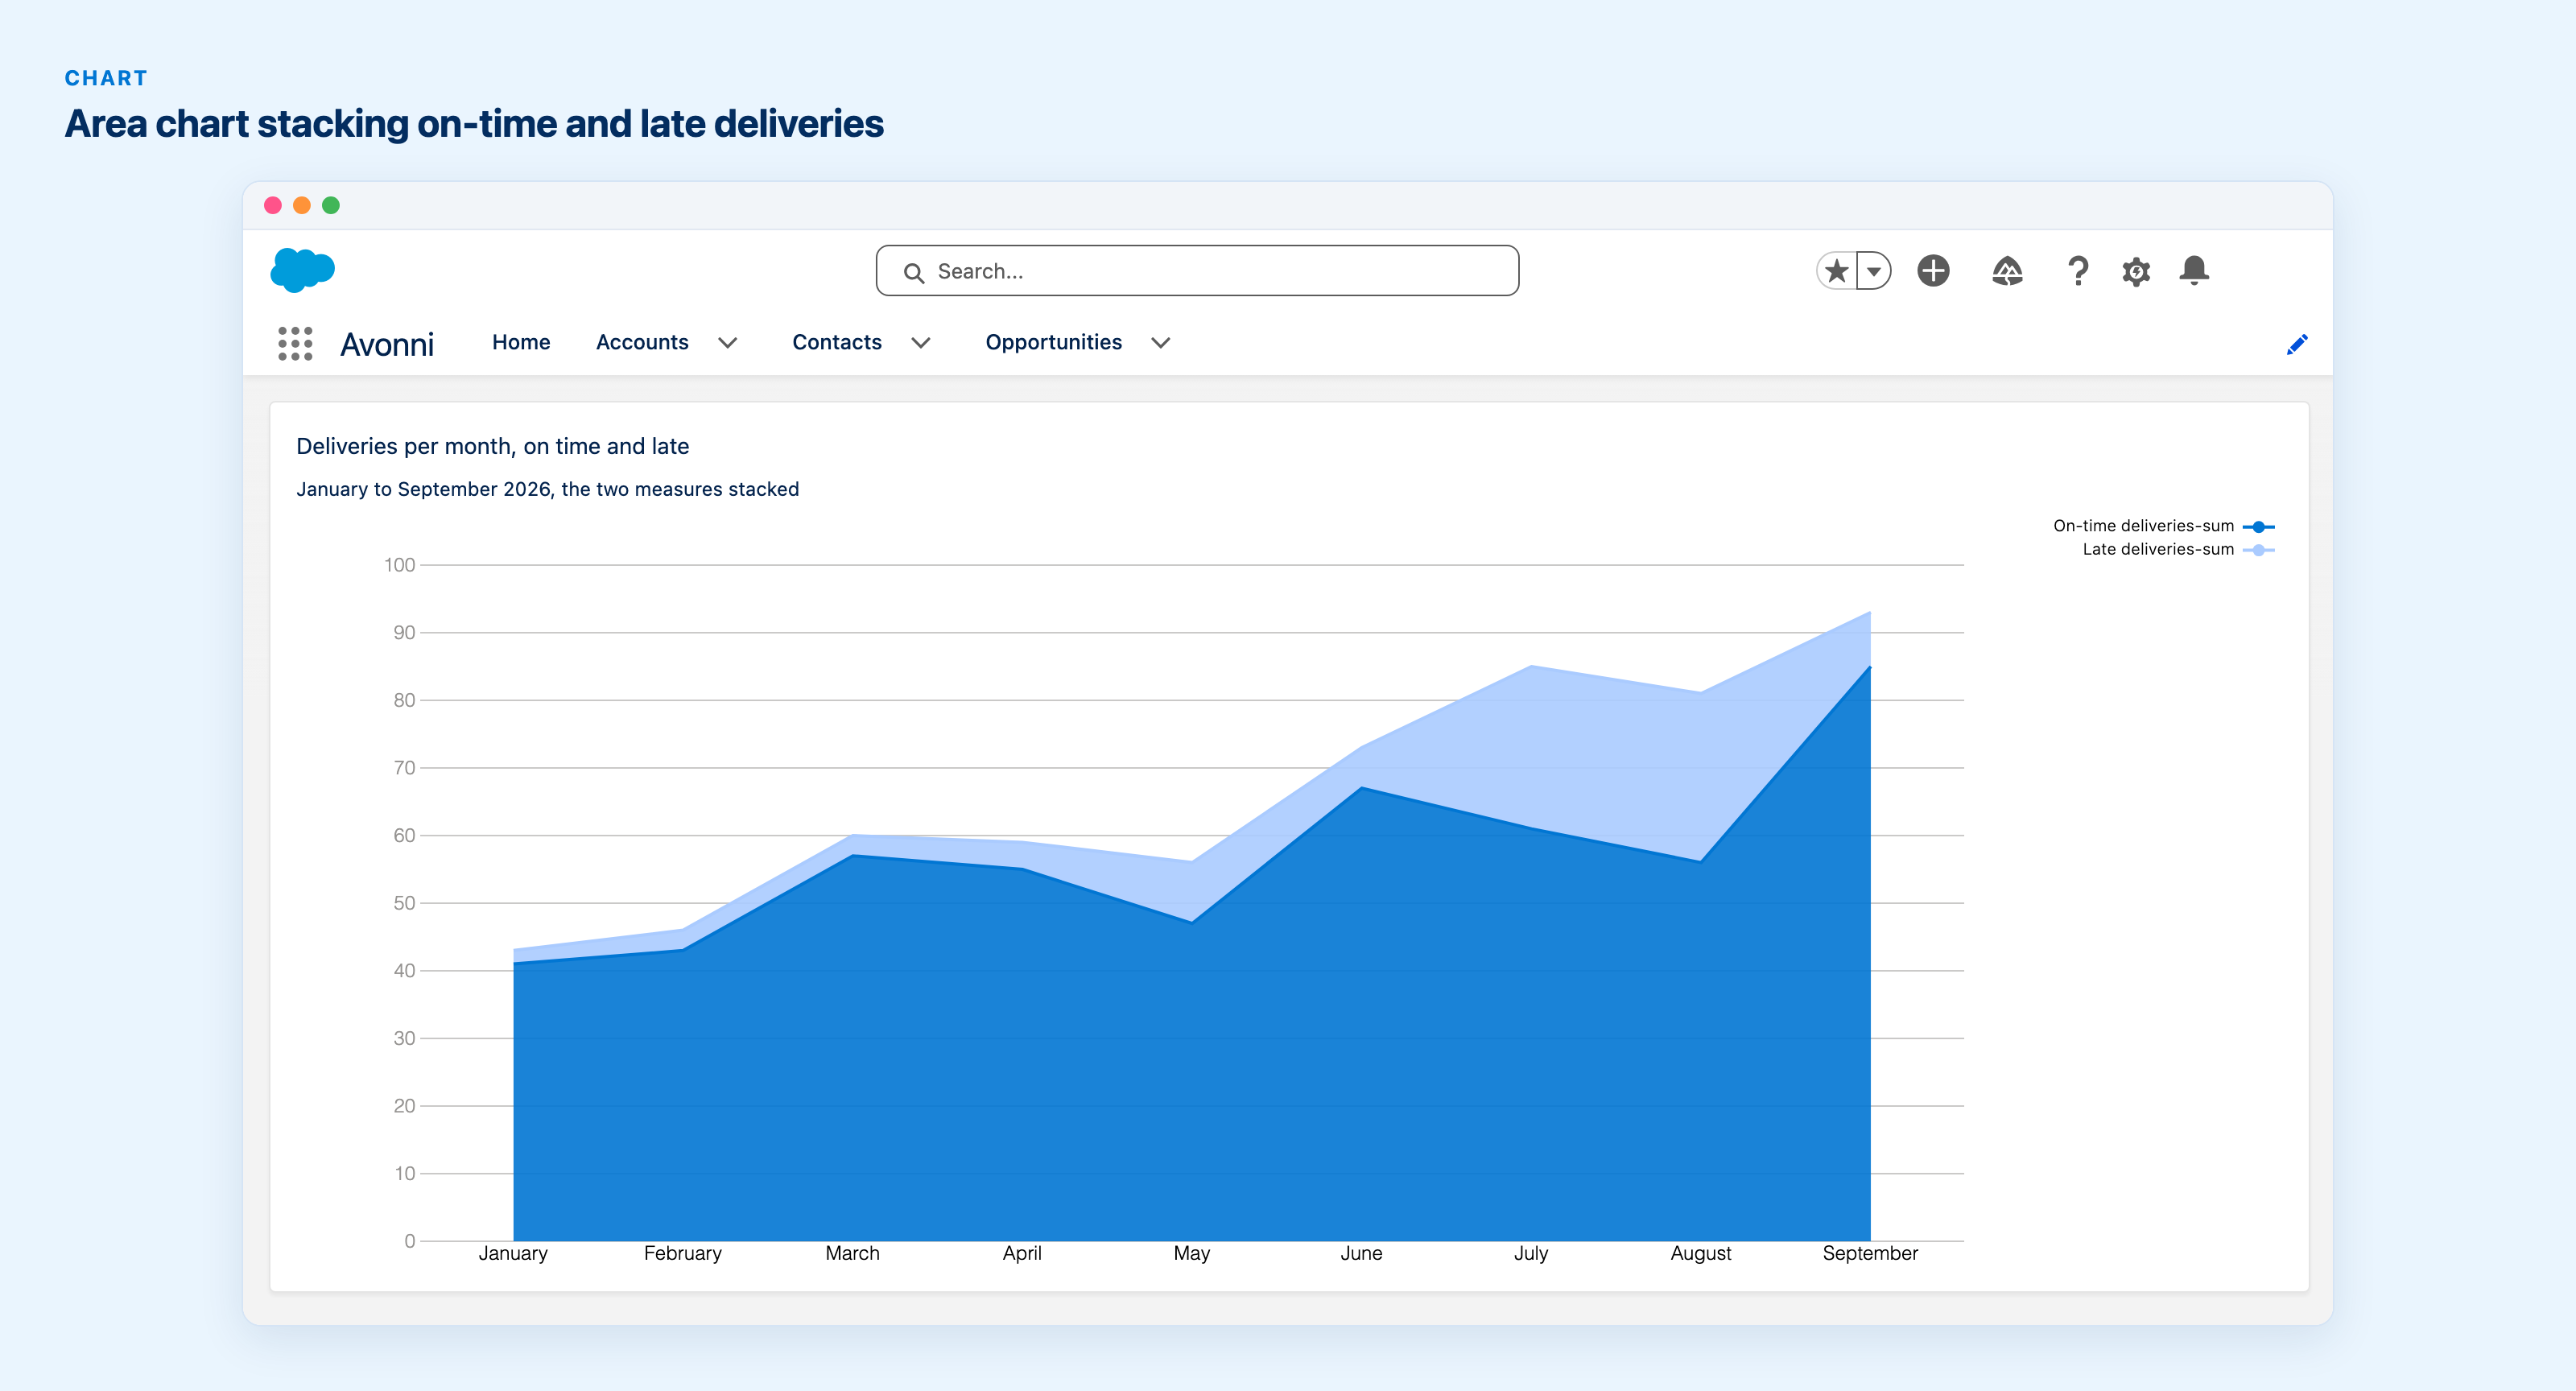This screenshot has height=1391, width=2576.
Task: Expand the Accounts chevron menu
Action: (x=728, y=343)
